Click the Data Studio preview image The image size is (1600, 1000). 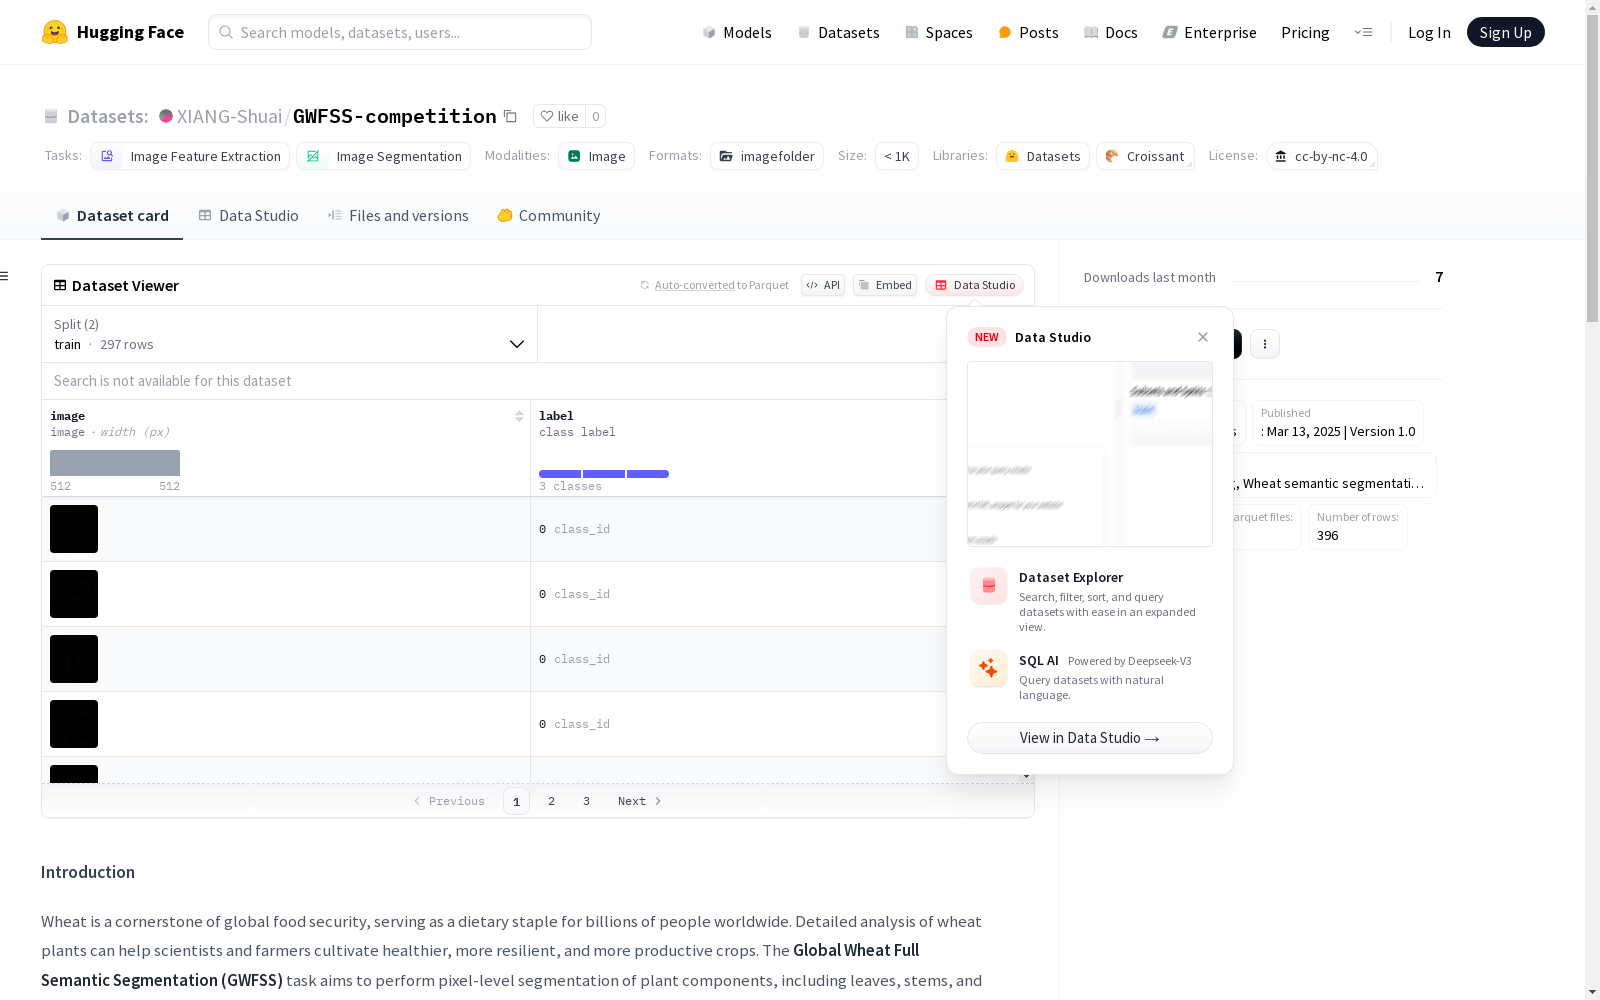click(1090, 454)
